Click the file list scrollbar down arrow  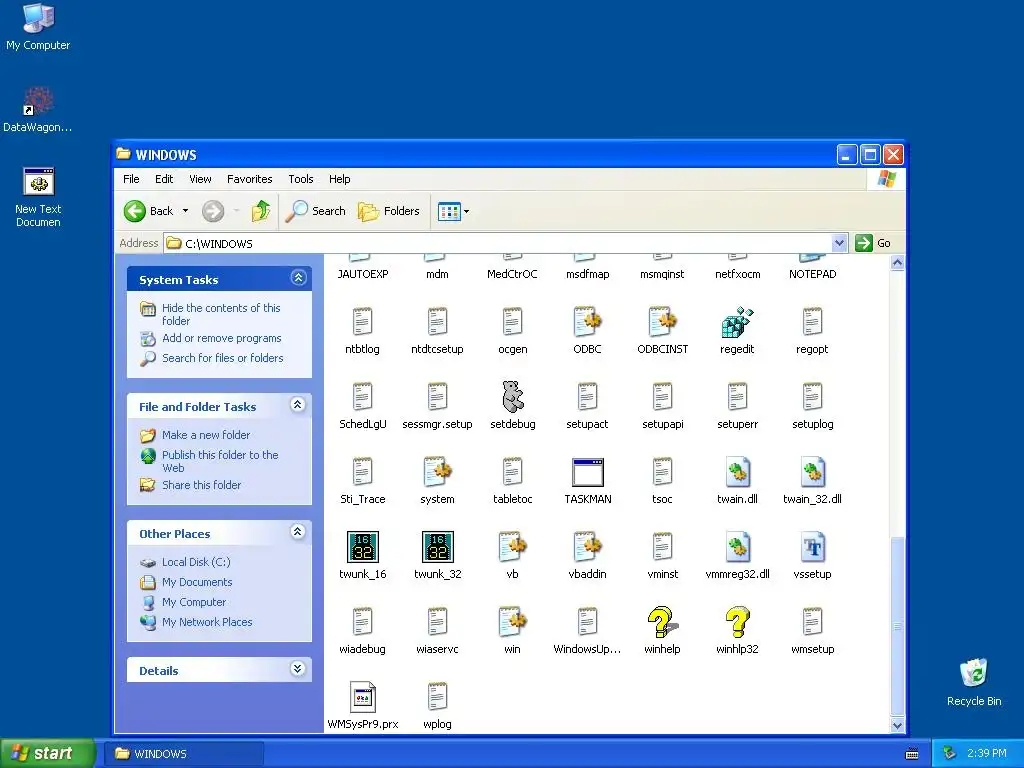tap(897, 725)
